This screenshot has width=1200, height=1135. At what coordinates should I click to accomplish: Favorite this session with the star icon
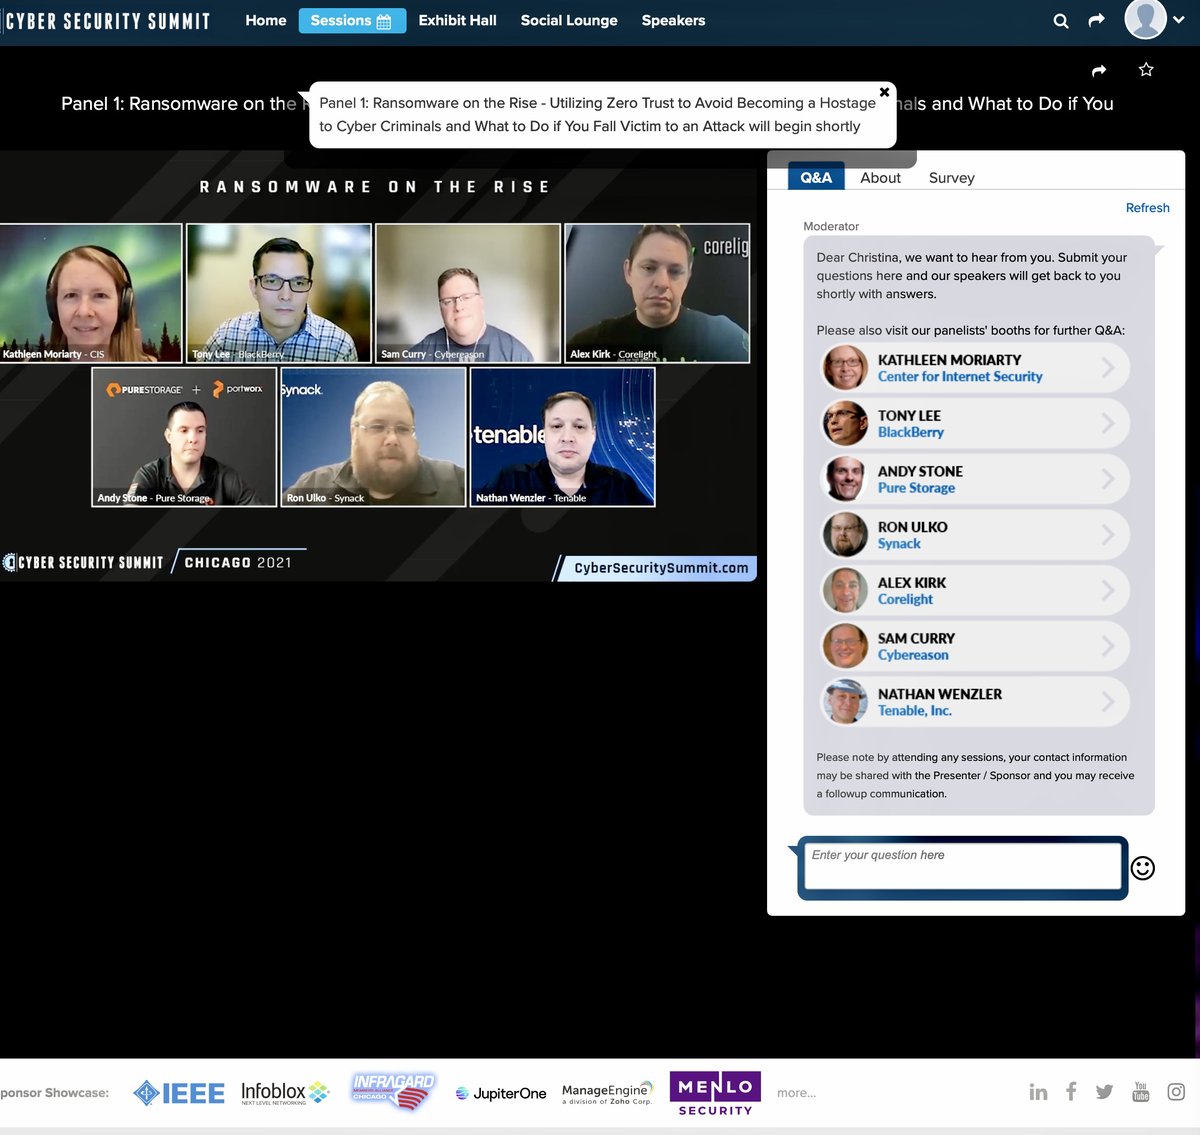point(1146,70)
